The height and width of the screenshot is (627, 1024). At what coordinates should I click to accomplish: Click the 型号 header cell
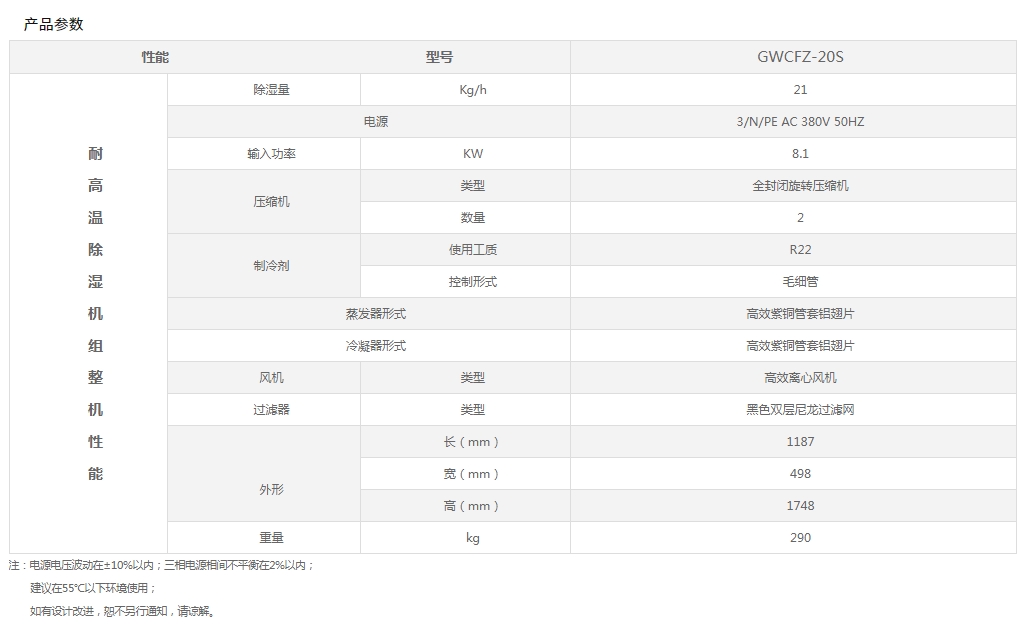439,57
